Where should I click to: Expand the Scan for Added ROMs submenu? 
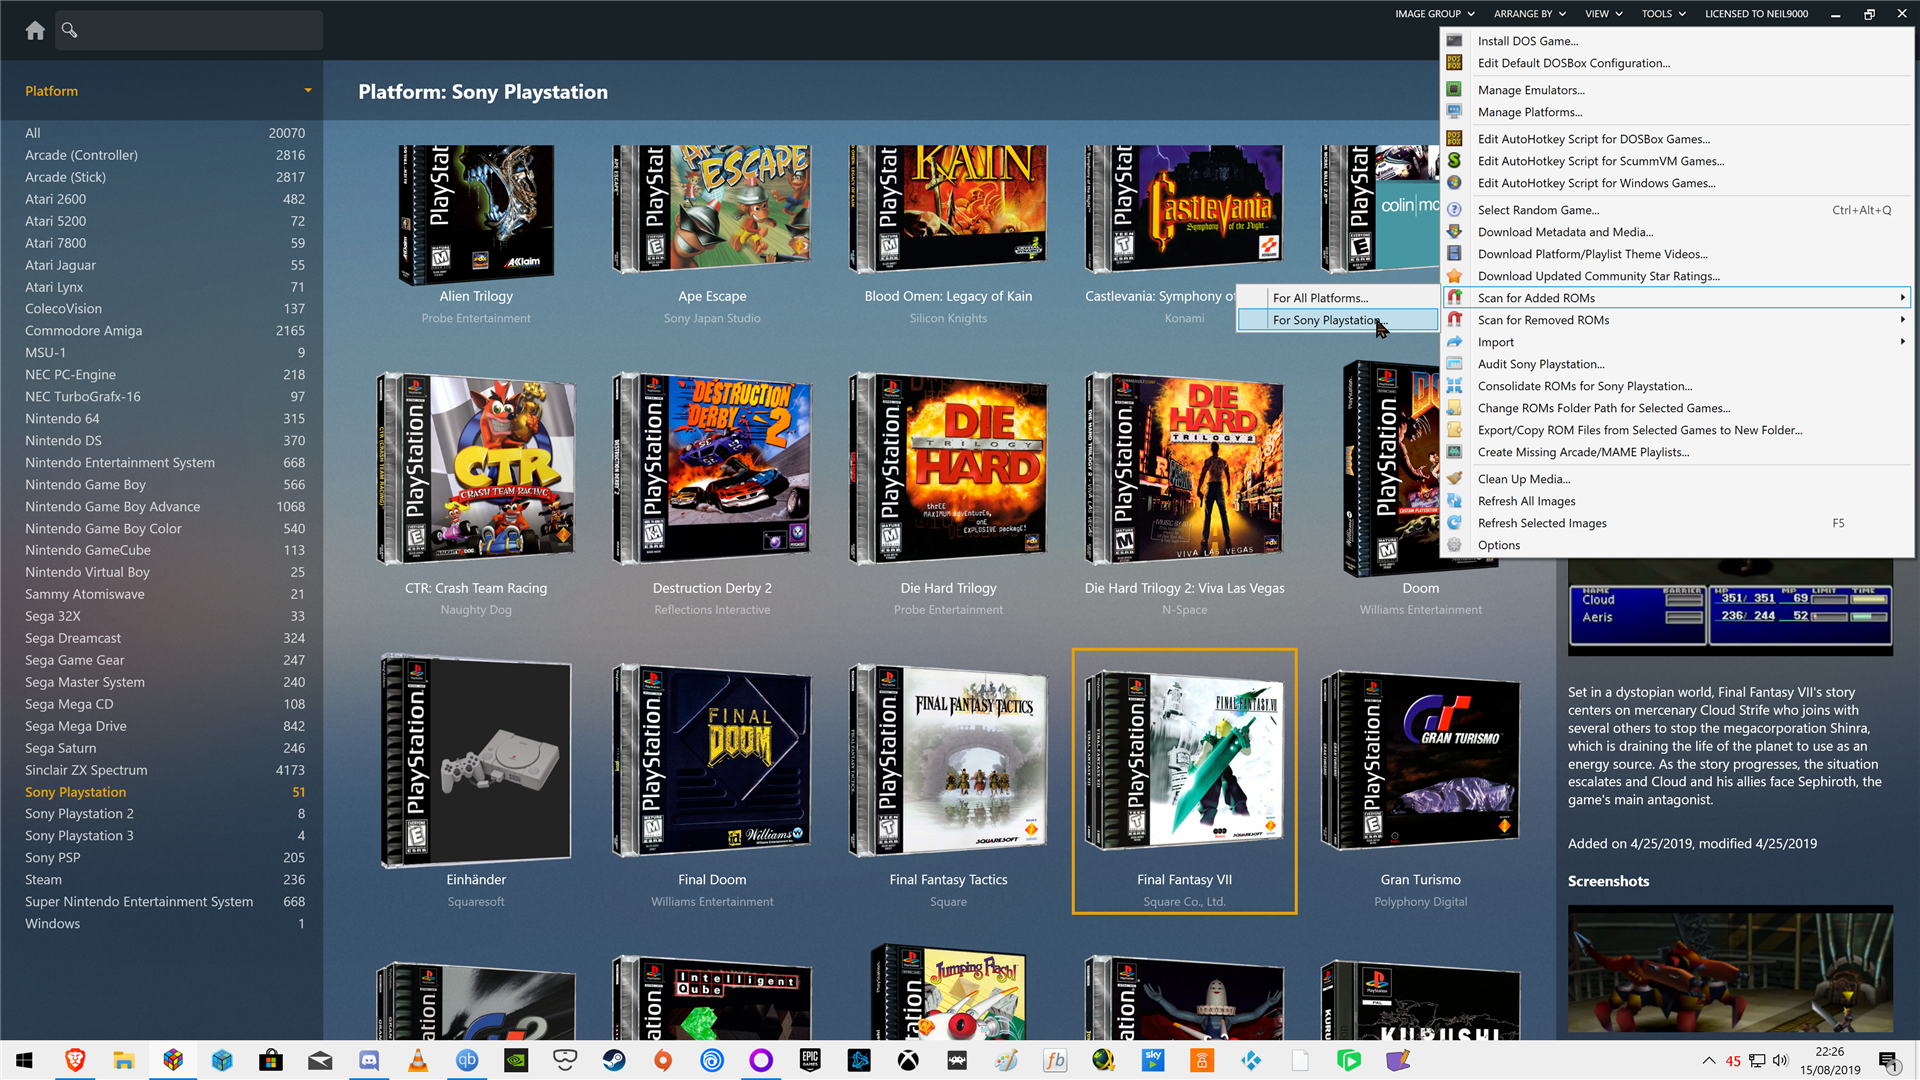[1677, 298]
